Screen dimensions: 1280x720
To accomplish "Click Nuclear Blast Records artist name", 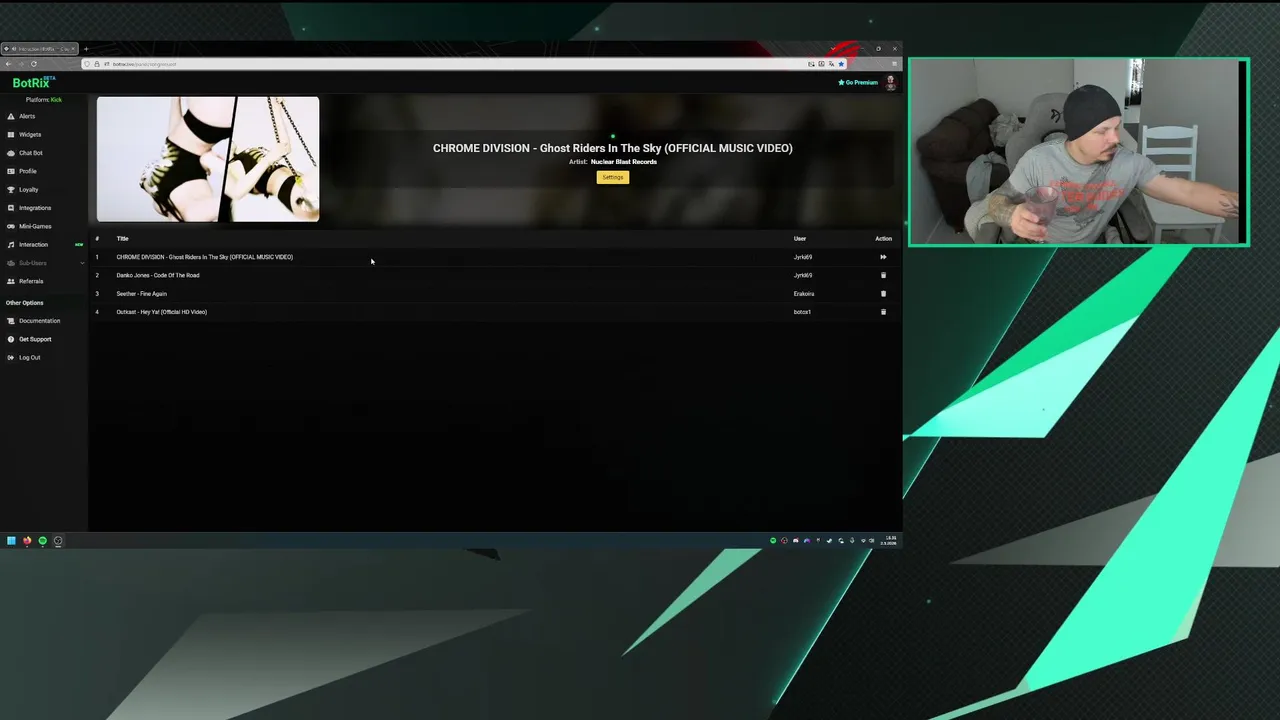I will [623, 162].
